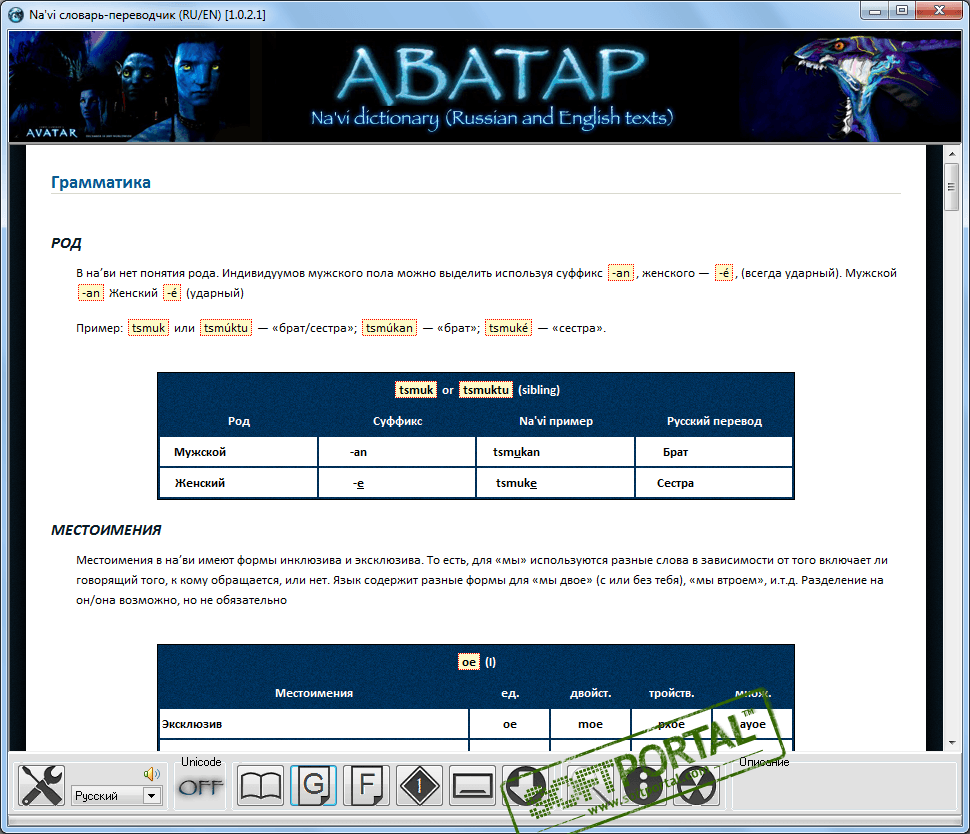Screen dimensions: 970x834
Task: Click the oe cell in Эксклюзив row
Action: click(x=510, y=724)
